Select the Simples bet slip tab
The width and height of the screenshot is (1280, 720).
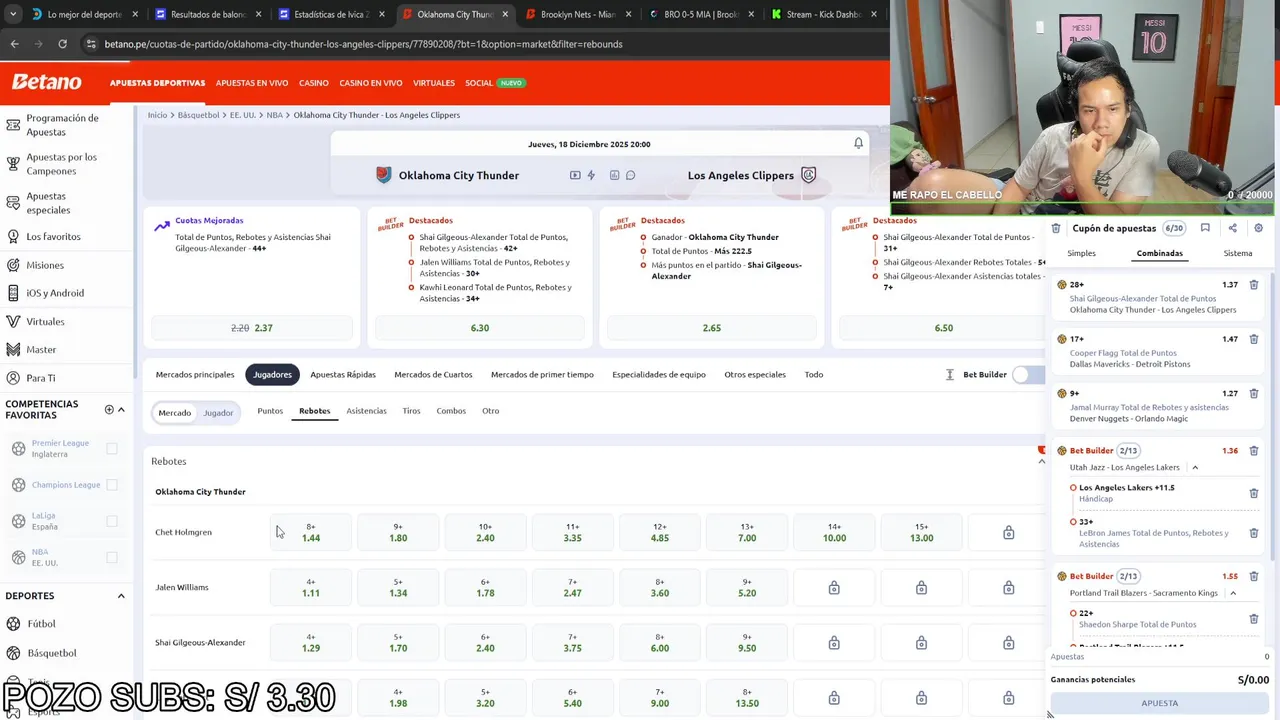tap(1081, 253)
